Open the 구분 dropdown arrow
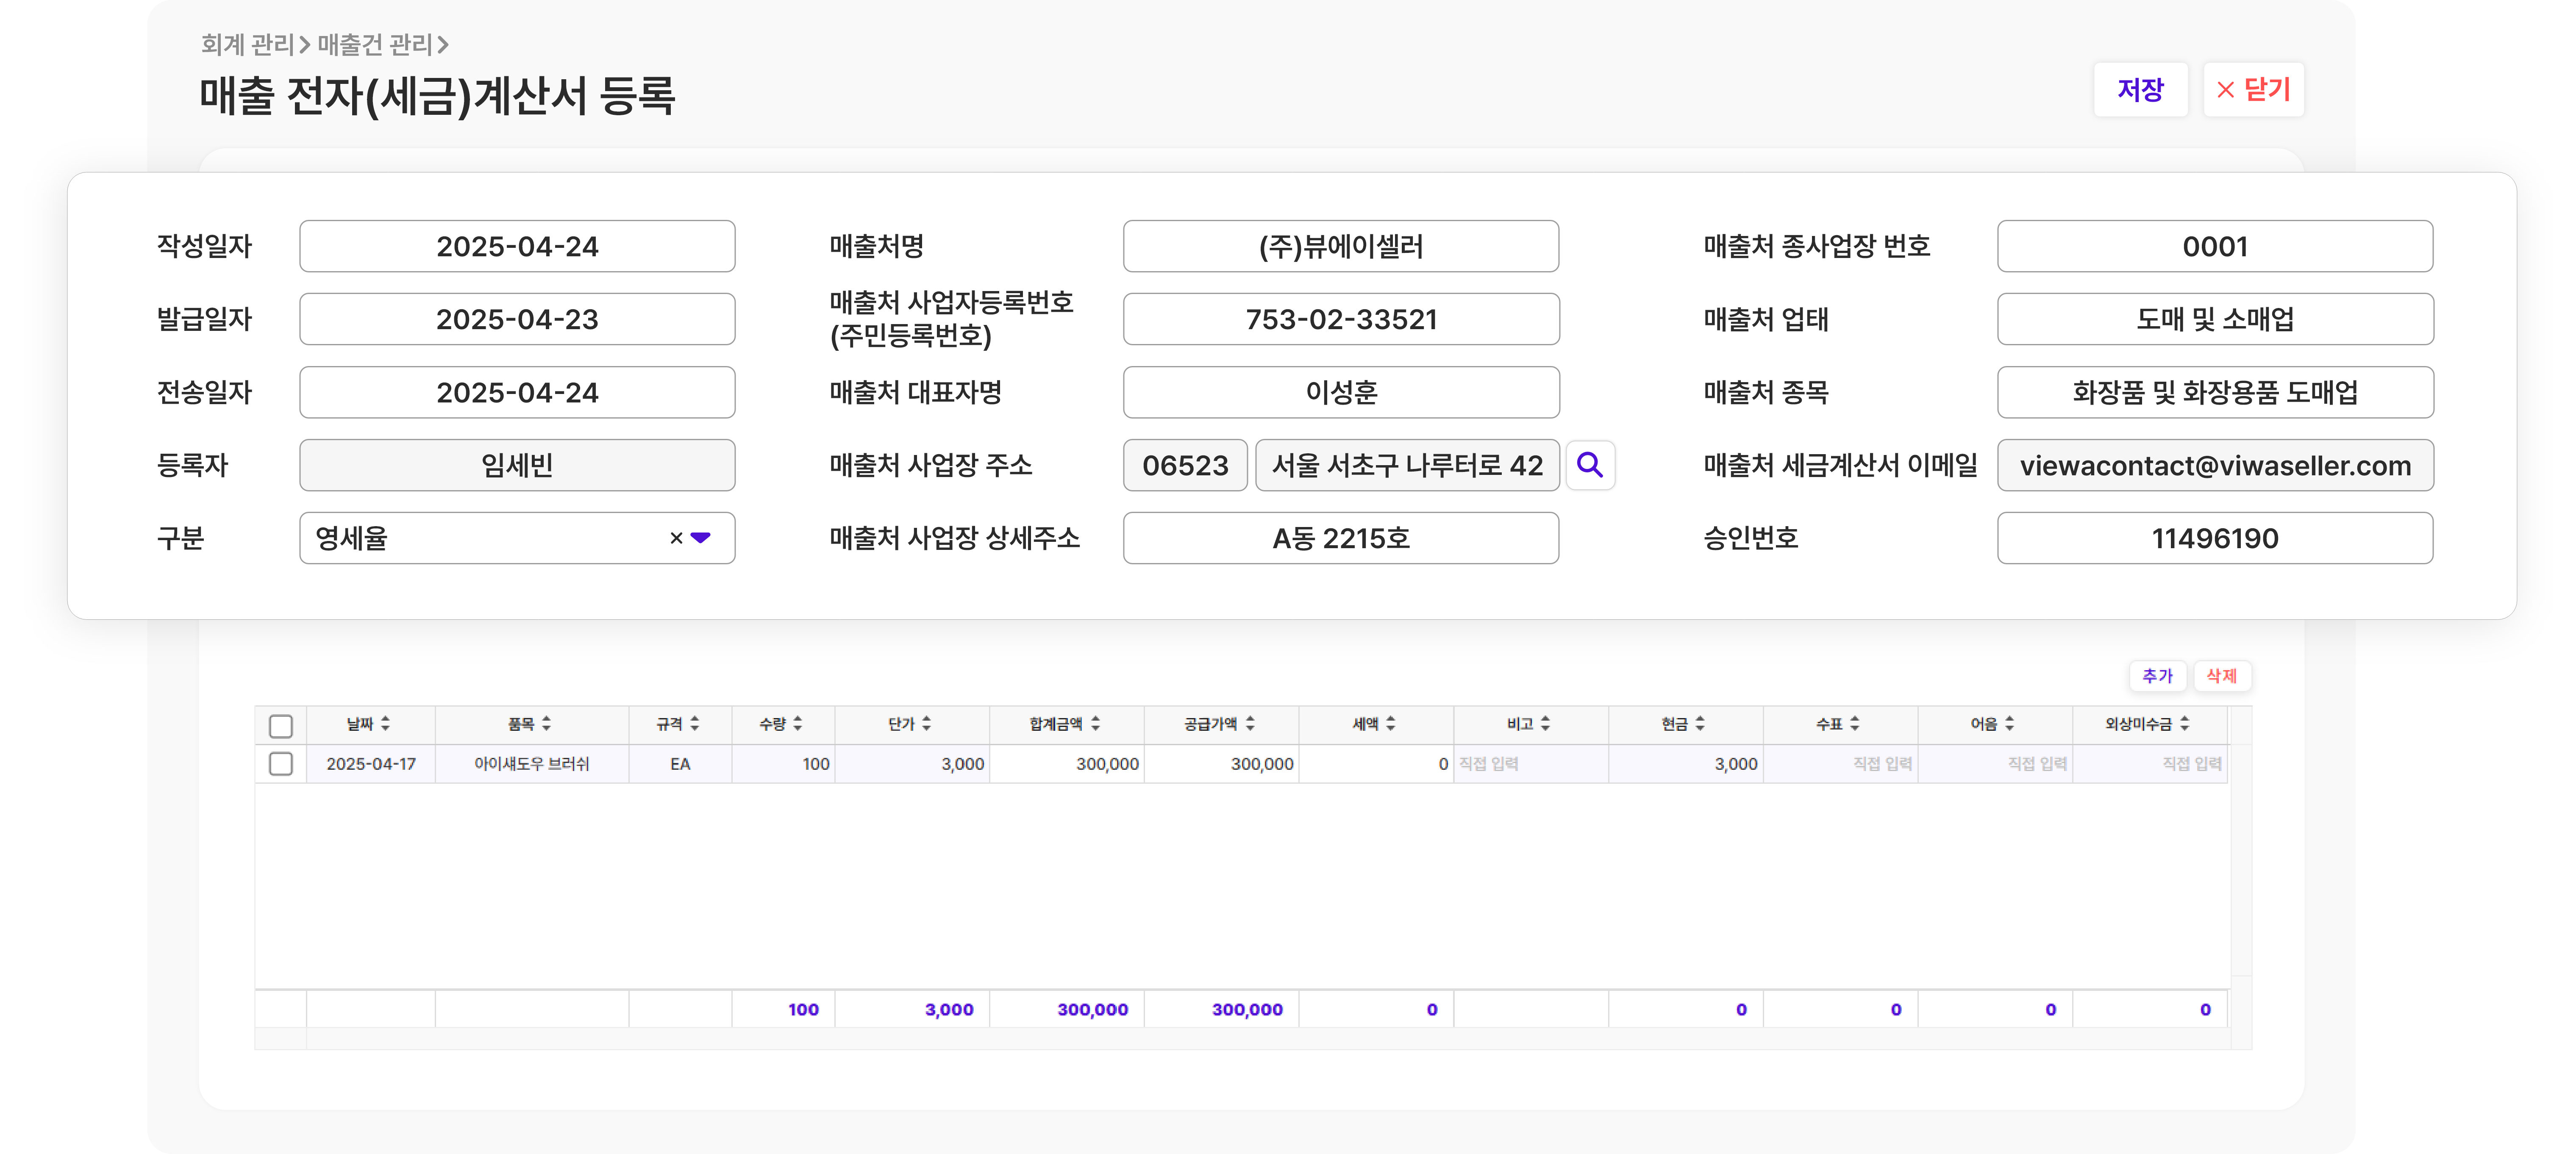 (701, 538)
